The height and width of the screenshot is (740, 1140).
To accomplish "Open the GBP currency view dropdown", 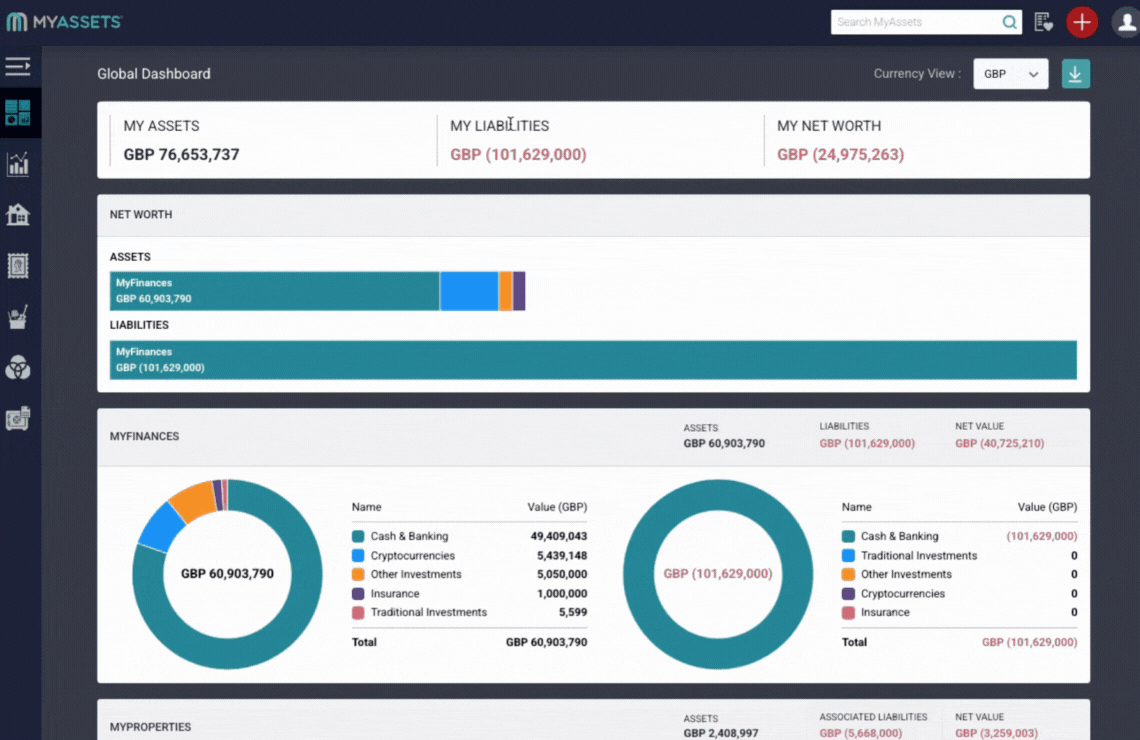I will [x=1011, y=73].
